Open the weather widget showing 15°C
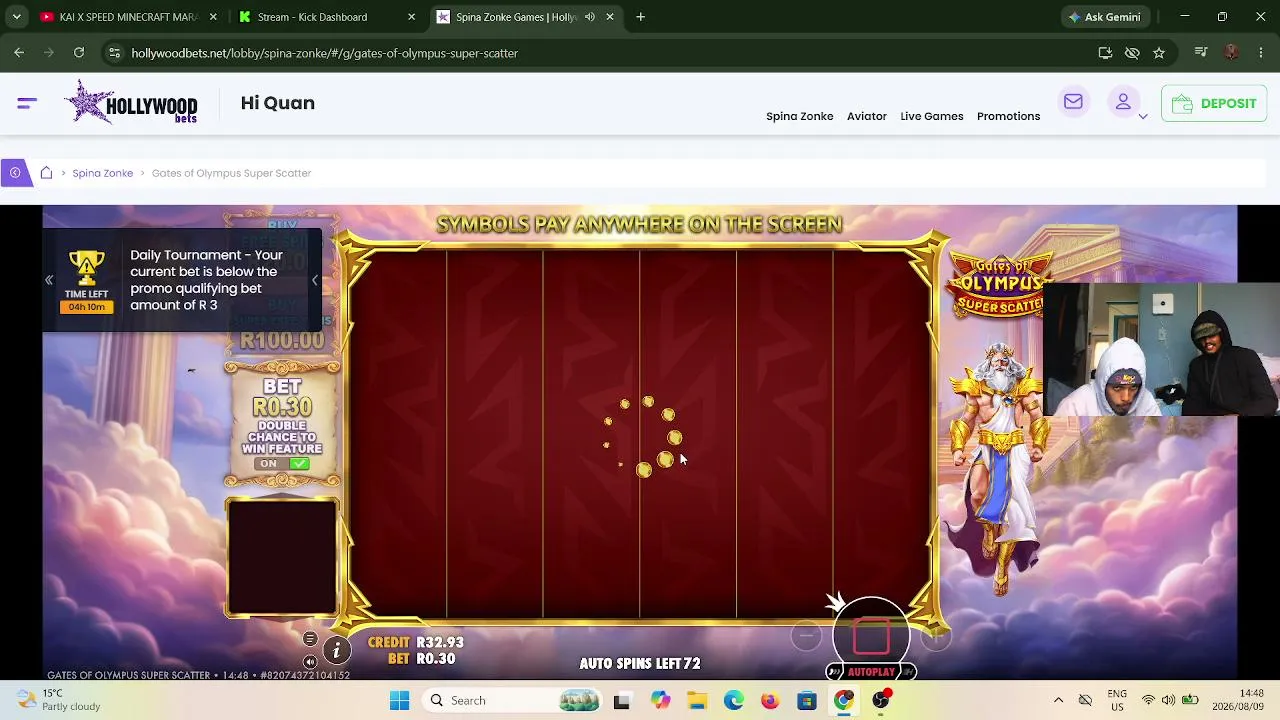Viewport: 1280px width, 720px height. (x=60, y=700)
